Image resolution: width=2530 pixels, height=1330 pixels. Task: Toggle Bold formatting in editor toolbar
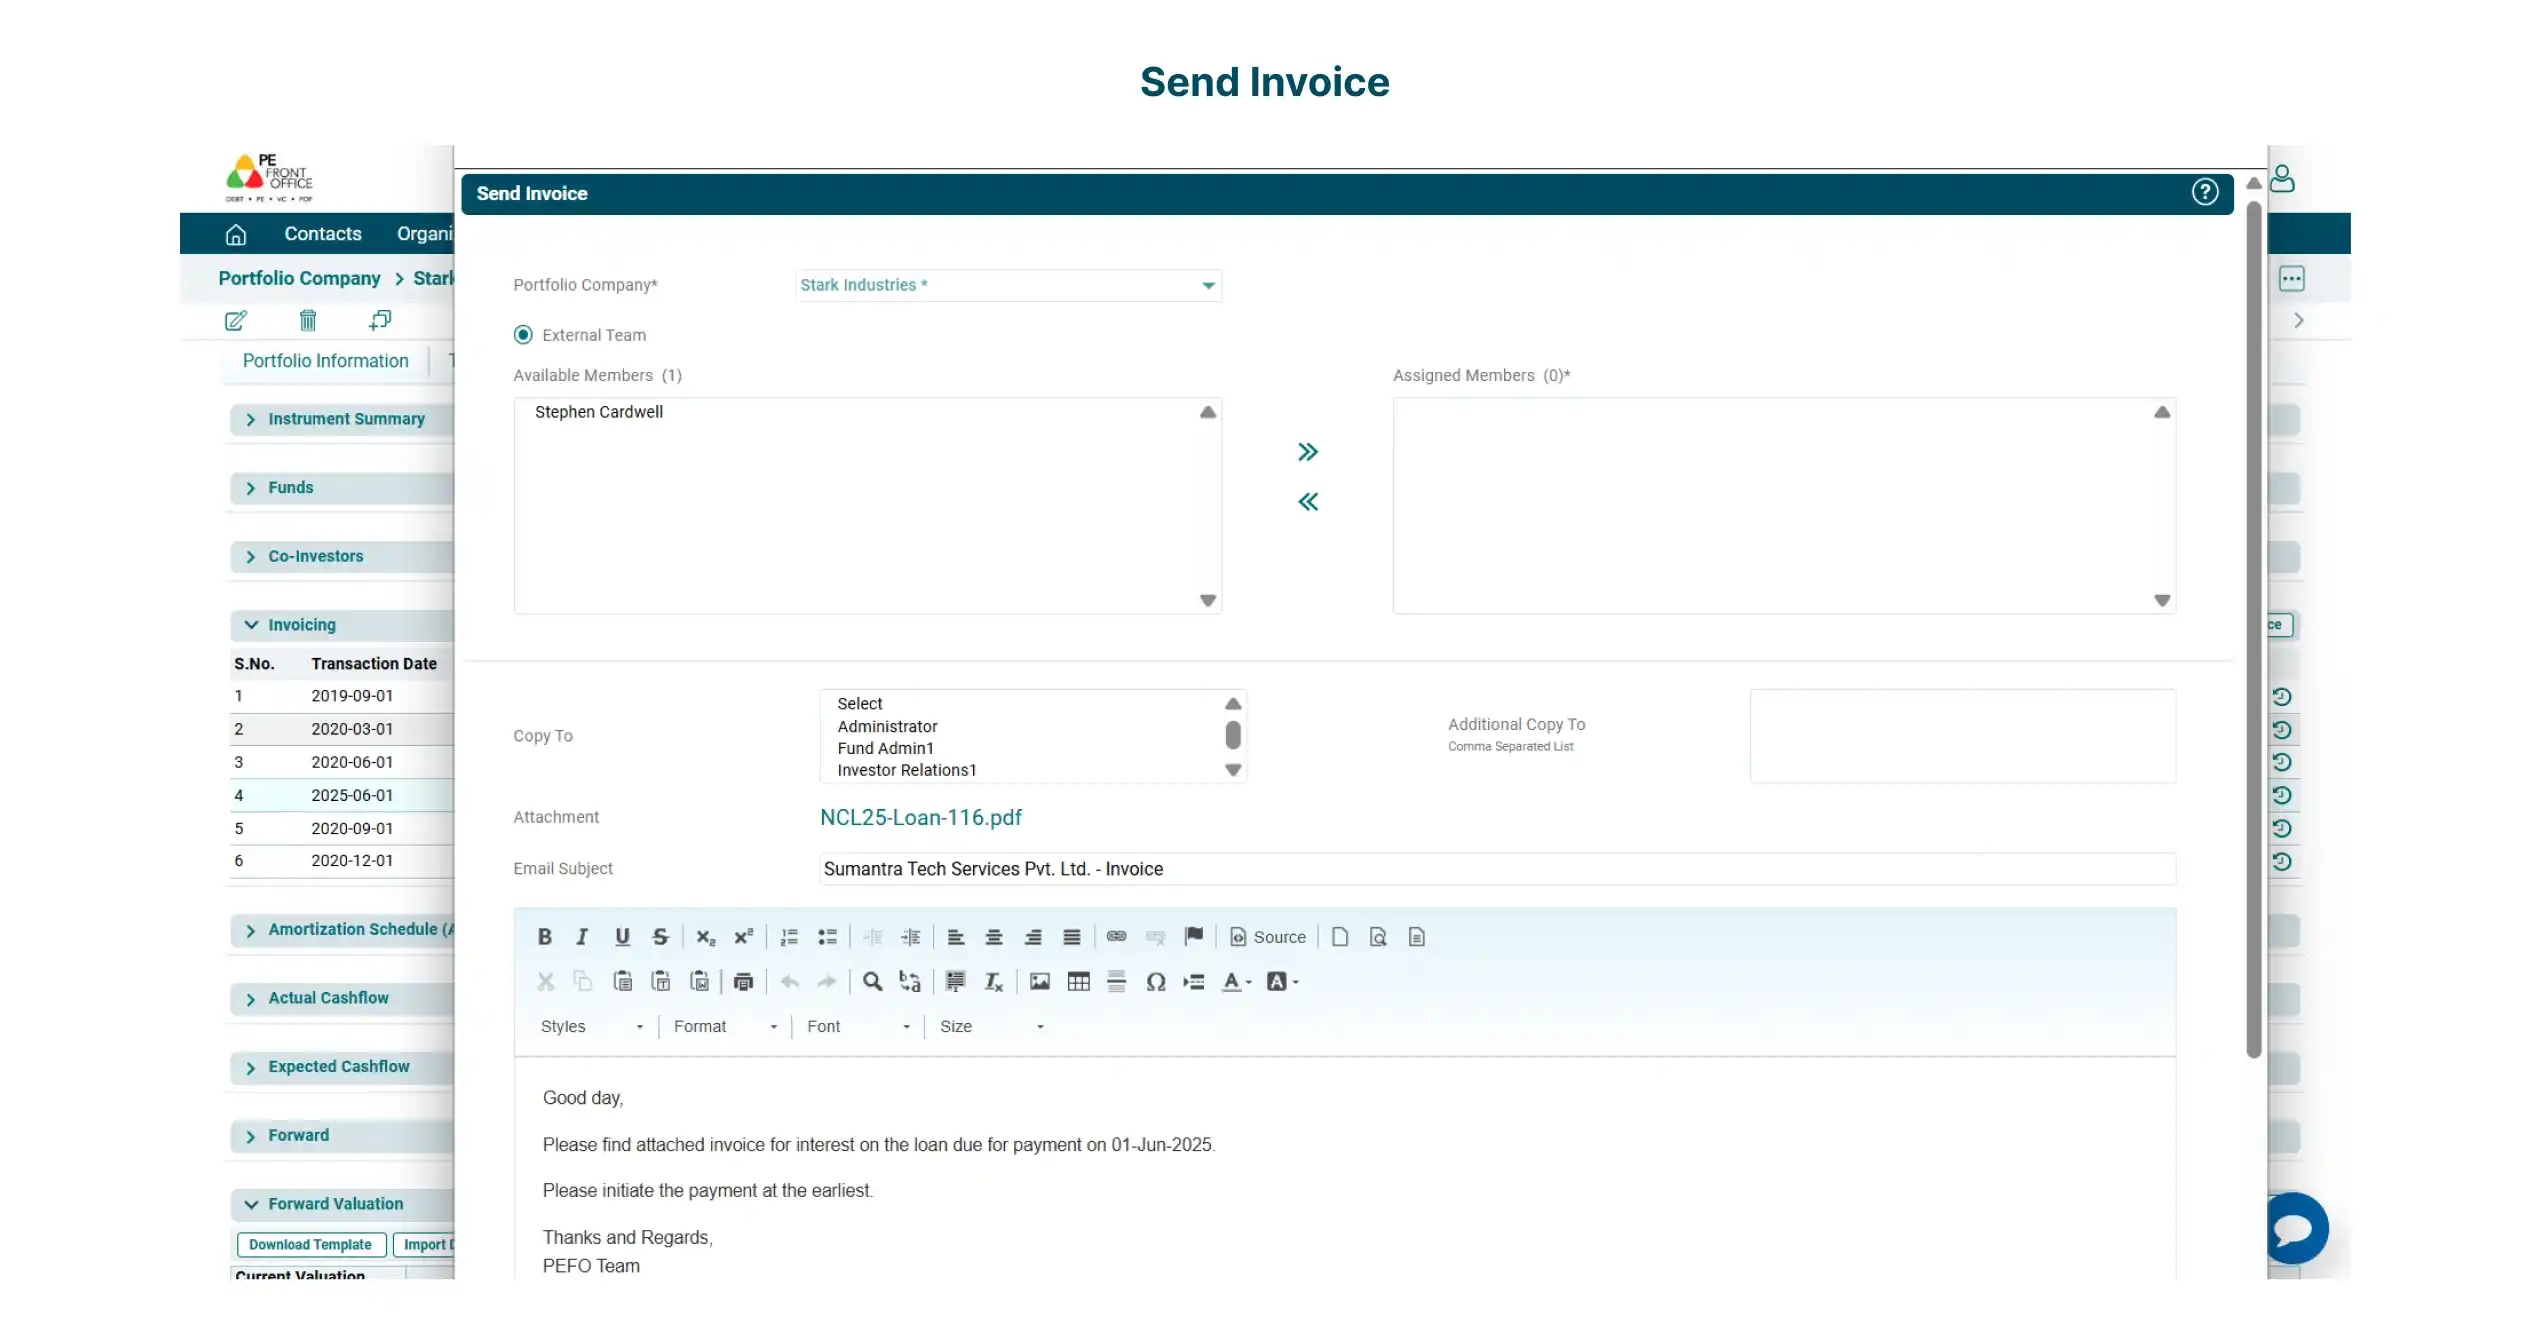tap(544, 937)
